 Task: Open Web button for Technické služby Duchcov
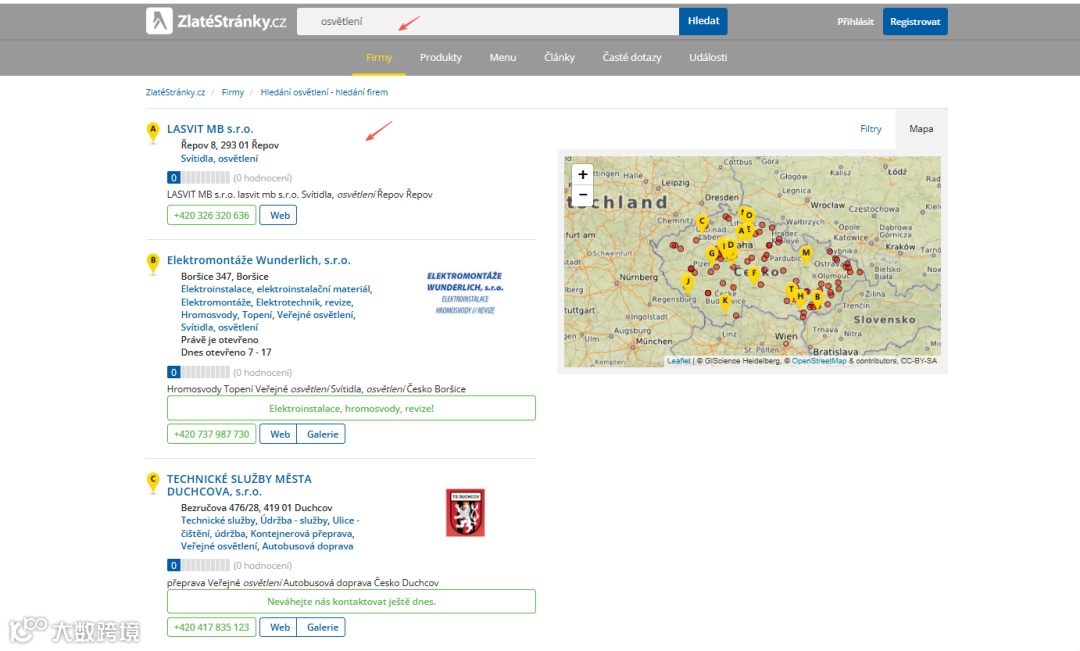278,627
